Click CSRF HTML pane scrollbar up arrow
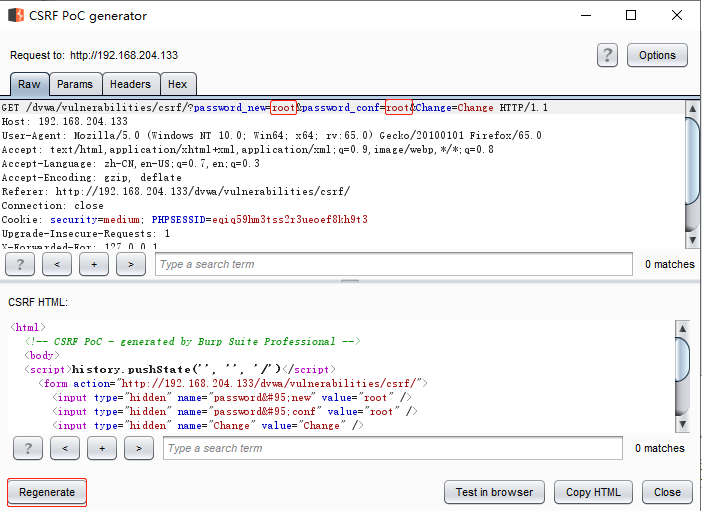 coord(682,328)
